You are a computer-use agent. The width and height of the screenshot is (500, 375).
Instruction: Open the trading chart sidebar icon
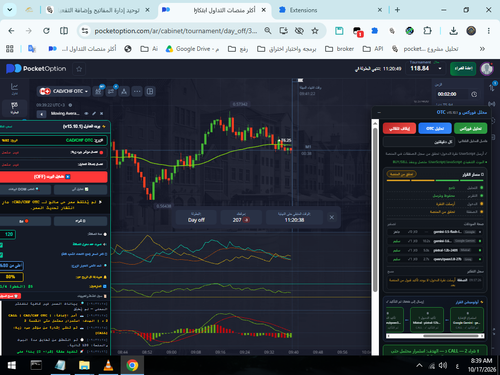click(15, 89)
